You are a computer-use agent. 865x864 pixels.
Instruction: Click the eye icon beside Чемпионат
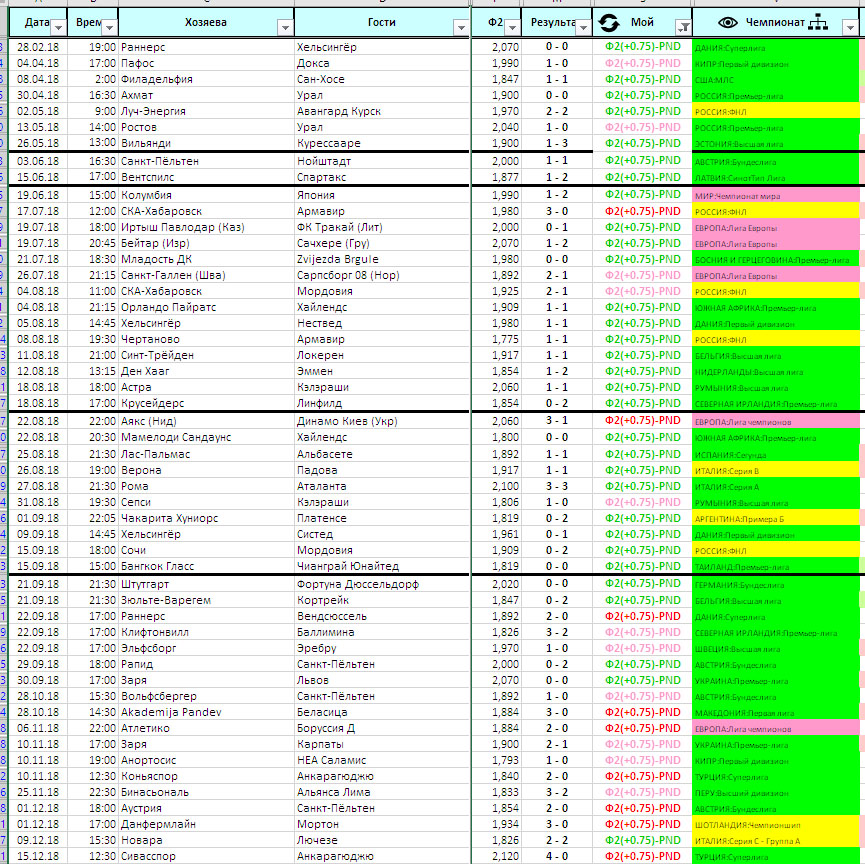click(x=728, y=23)
